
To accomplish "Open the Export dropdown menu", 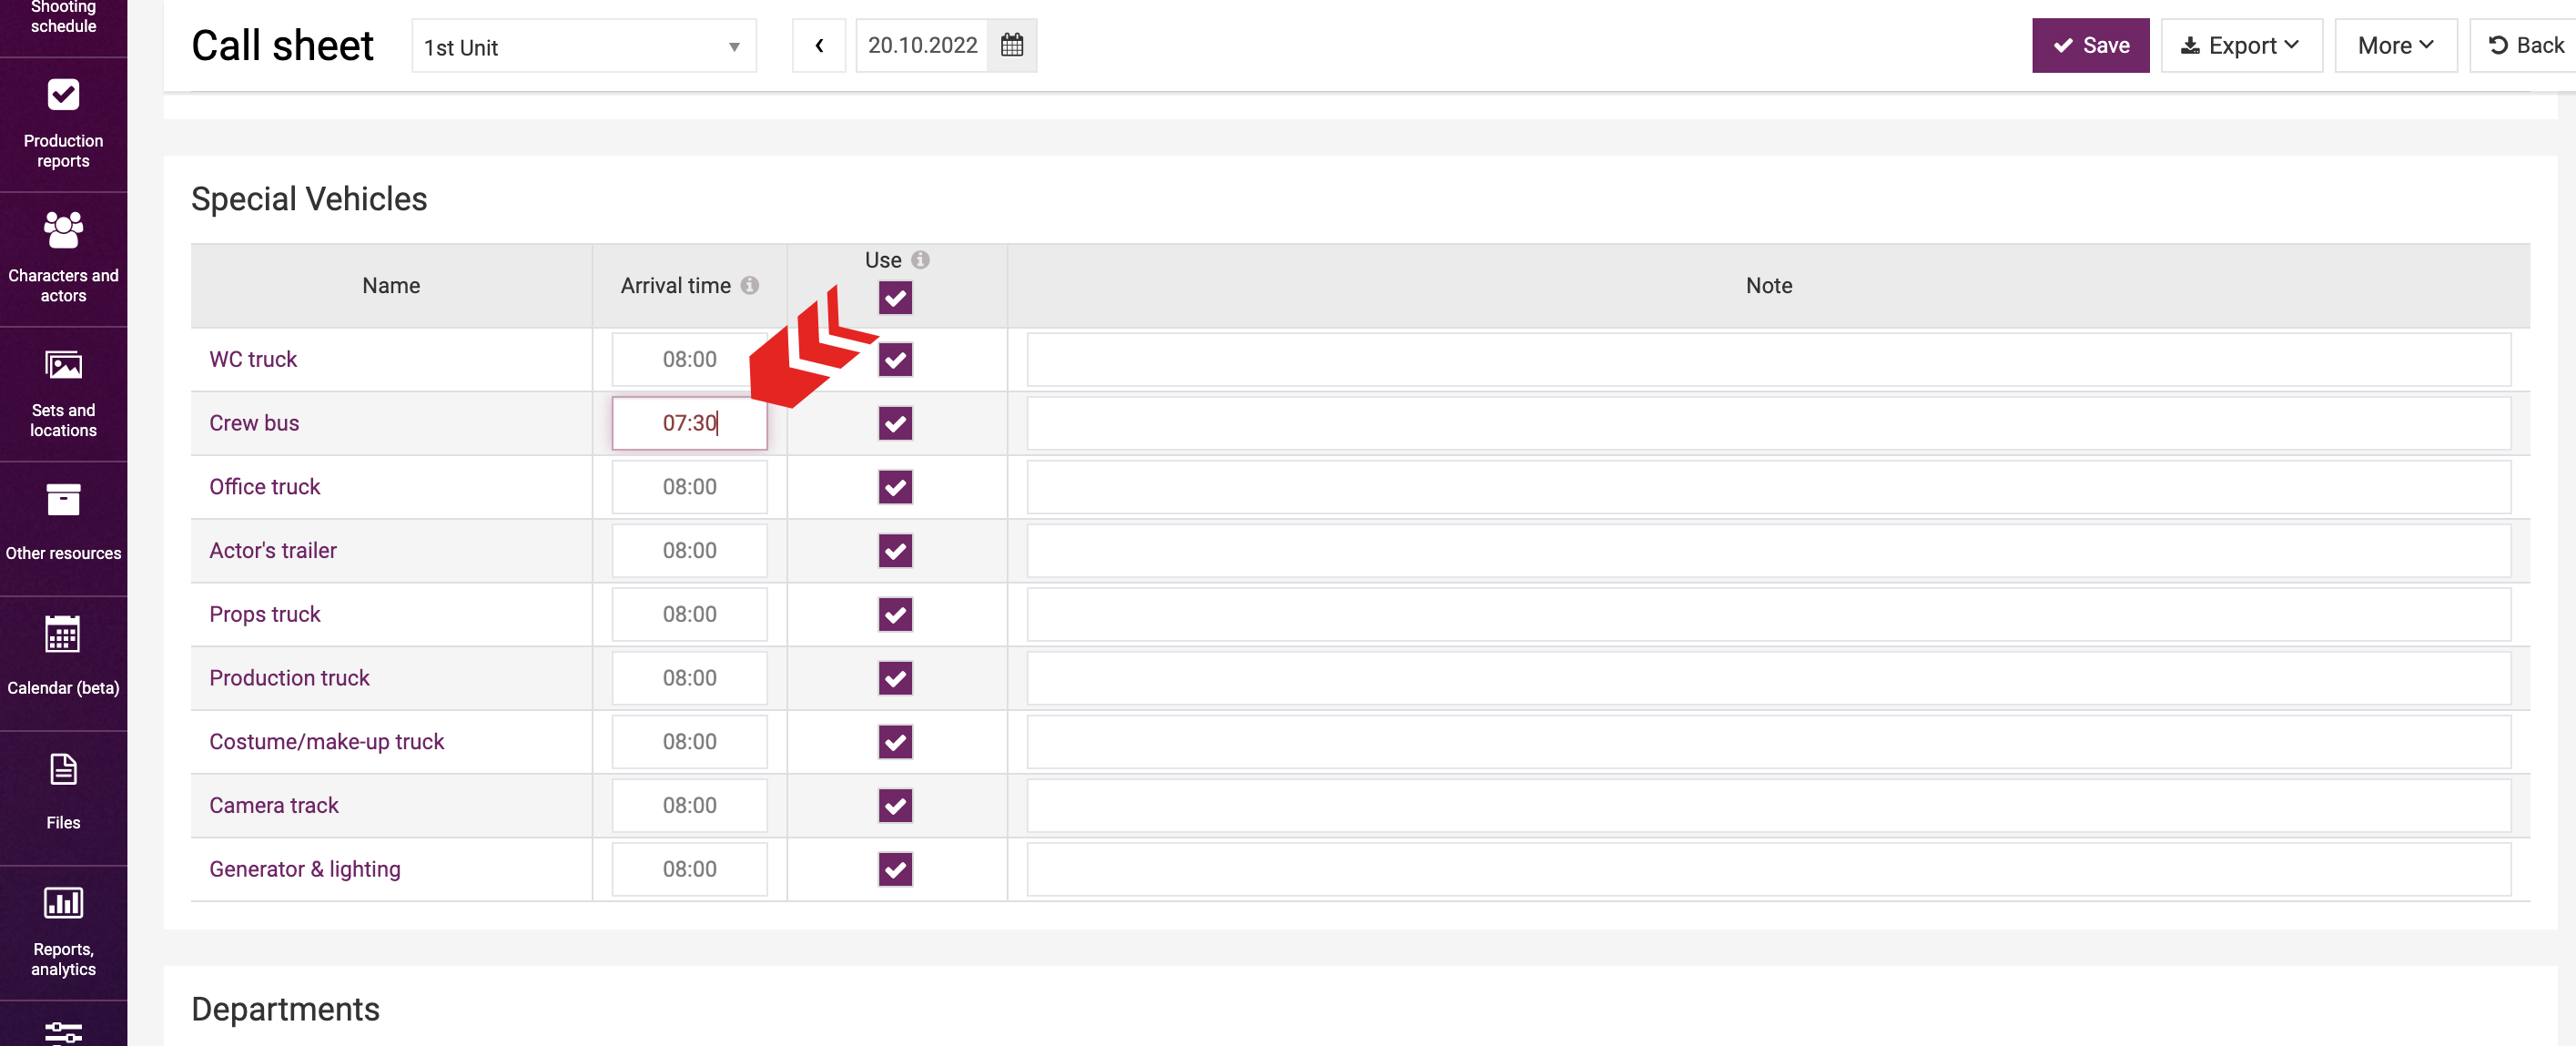I will [x=2240, y=46].
